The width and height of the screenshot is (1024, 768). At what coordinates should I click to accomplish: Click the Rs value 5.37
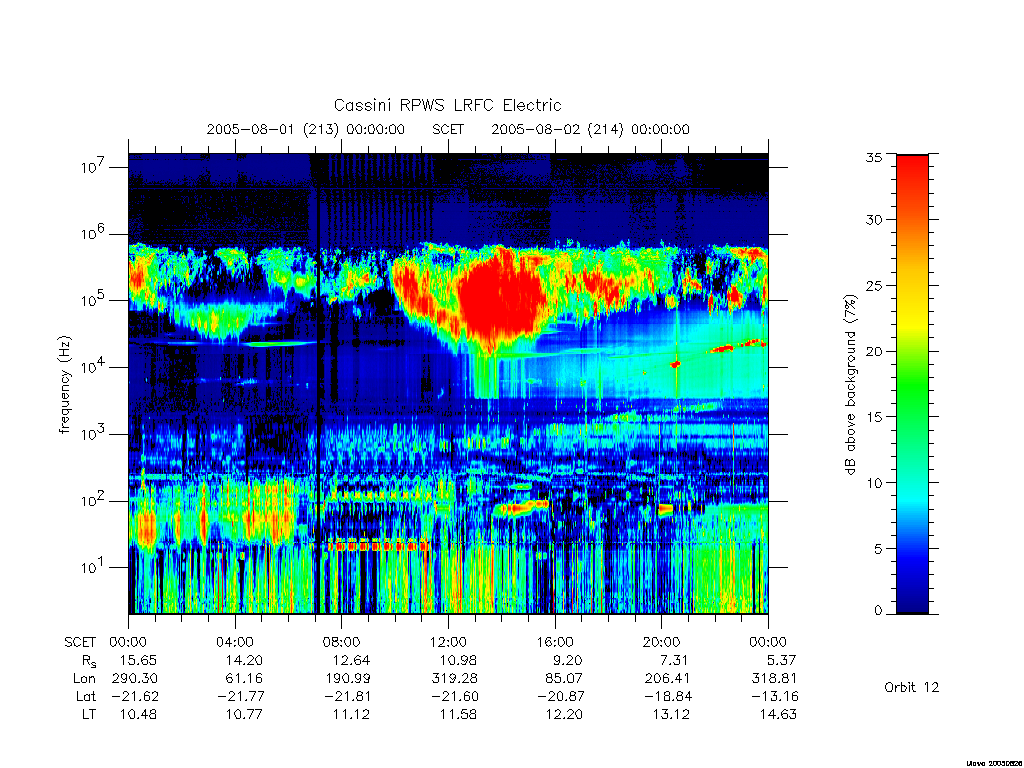coord(781,660)
